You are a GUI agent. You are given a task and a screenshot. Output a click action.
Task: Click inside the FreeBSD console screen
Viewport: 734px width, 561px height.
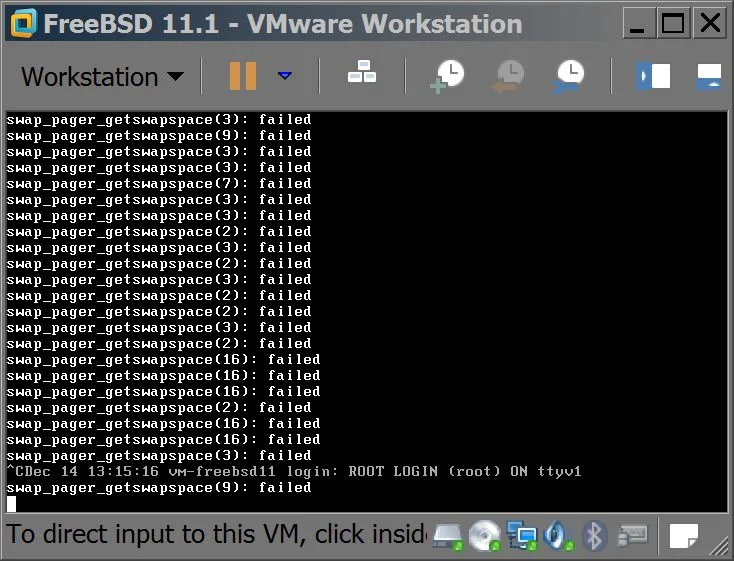click(x=367, y=311)
